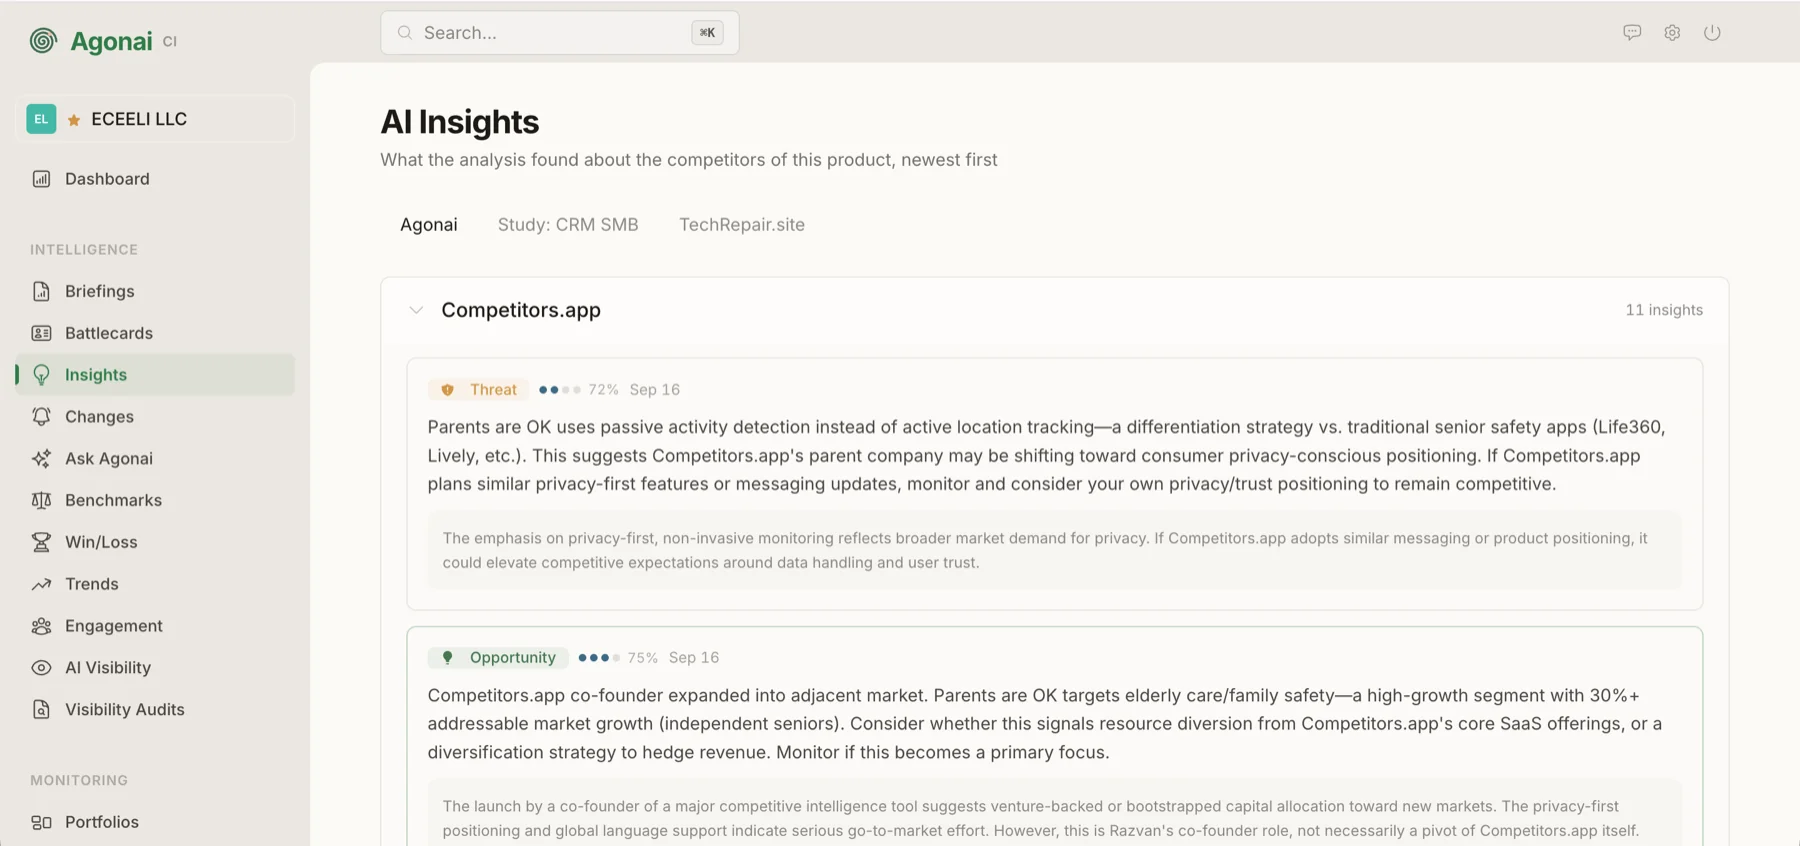Click the Ask Agonai sparkle icon

pyautogui.click(x=41, y=459)
